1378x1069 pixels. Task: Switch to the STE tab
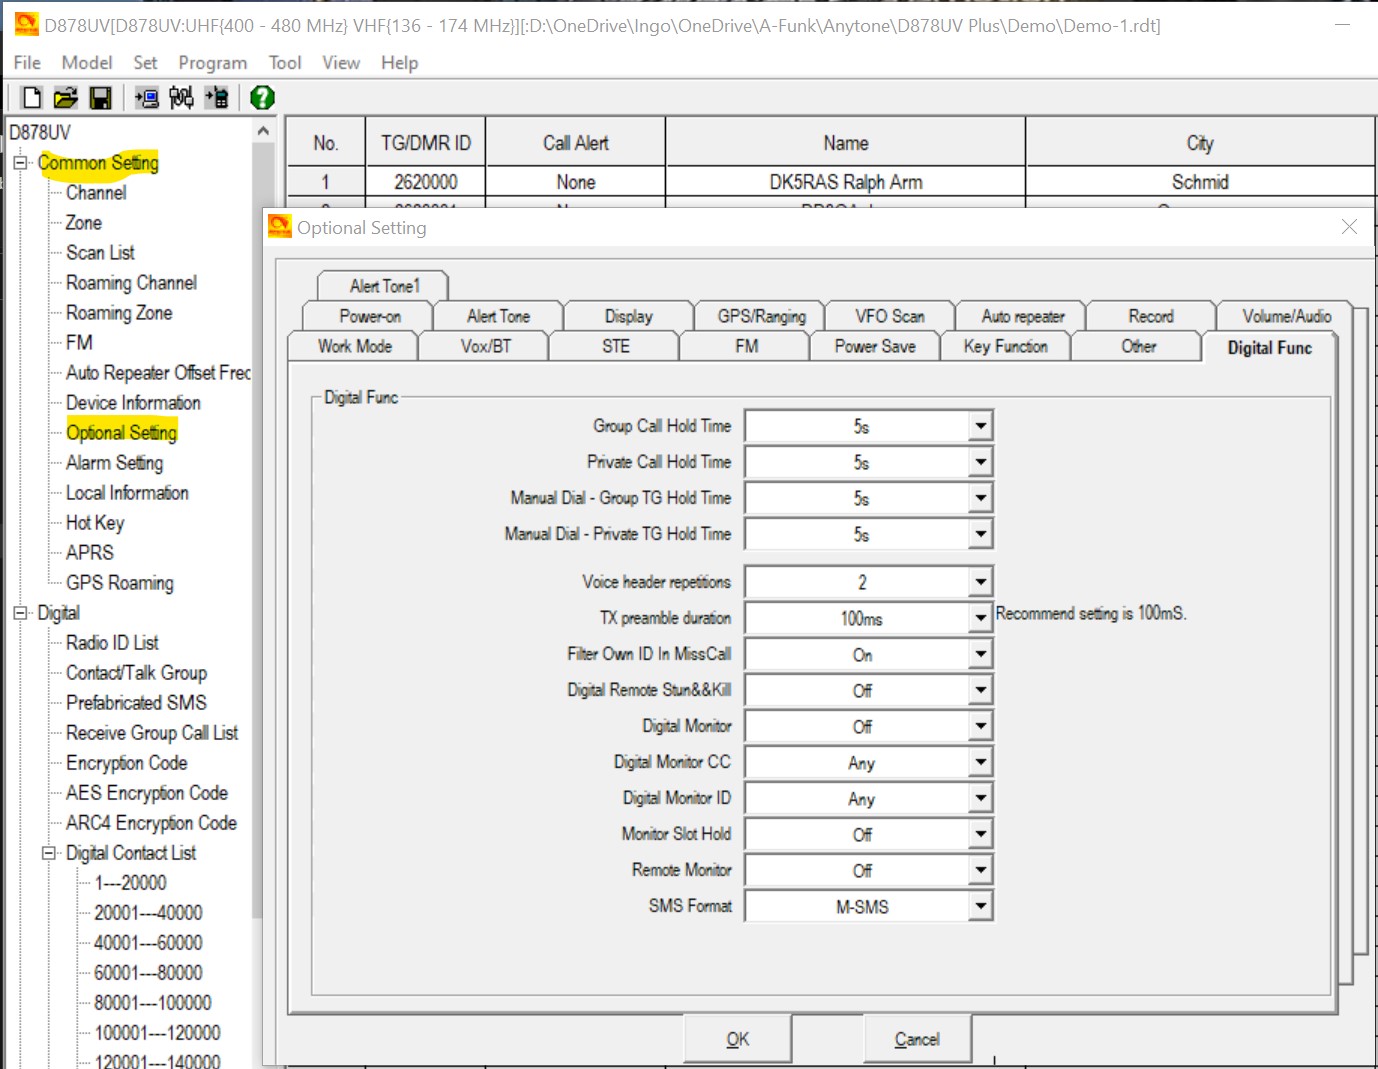[615, 346]
